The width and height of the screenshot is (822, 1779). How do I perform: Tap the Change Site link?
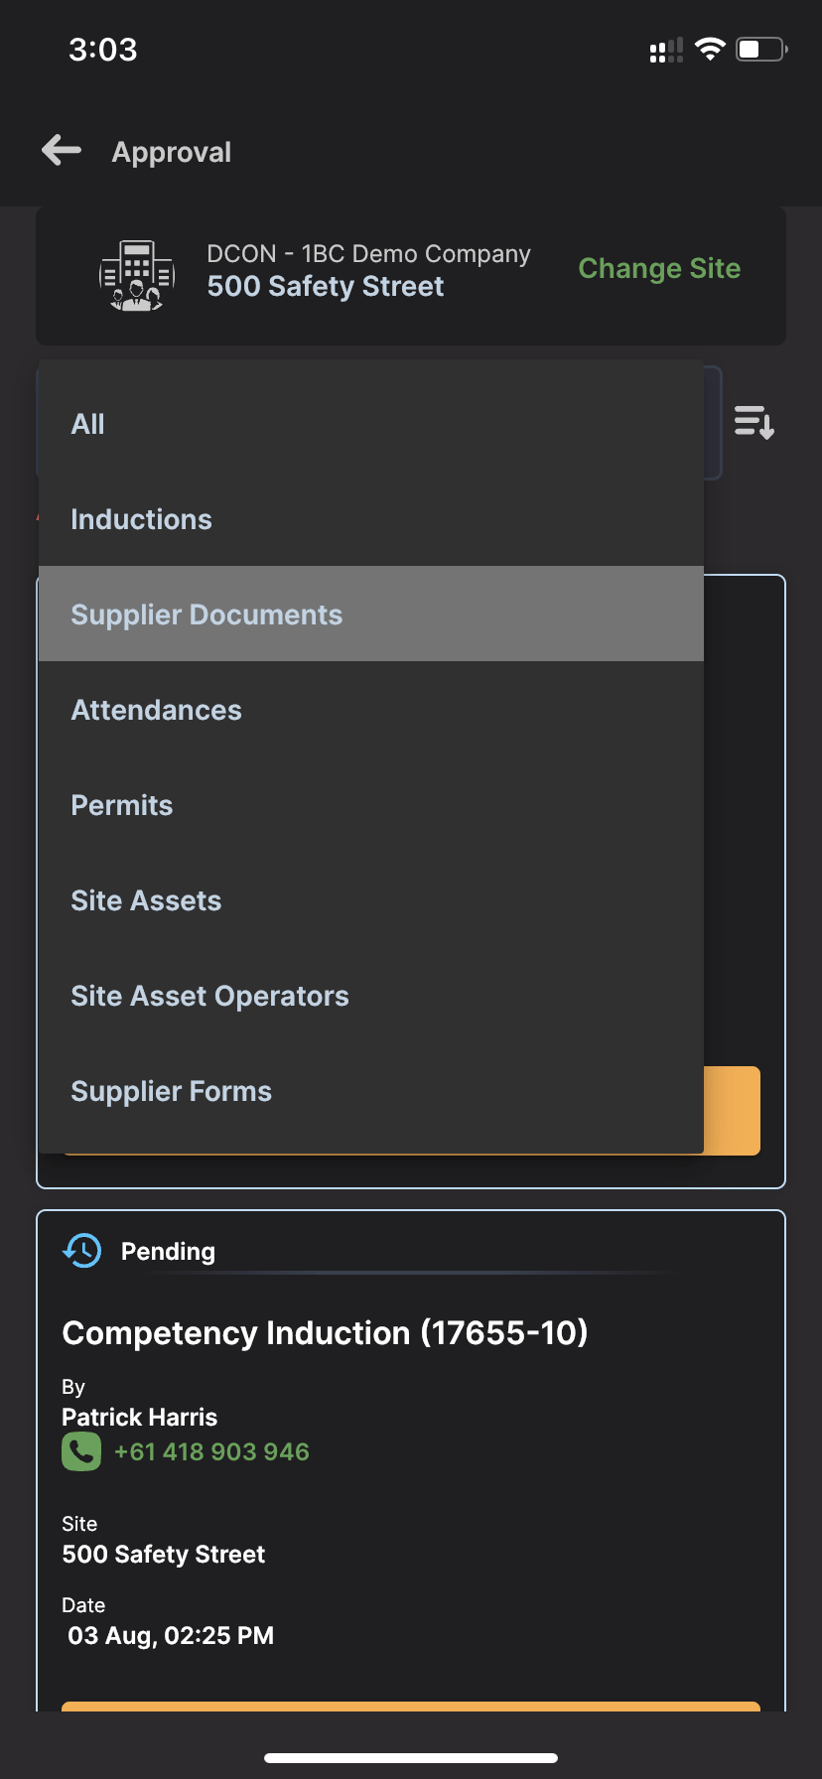pos(659,268)
